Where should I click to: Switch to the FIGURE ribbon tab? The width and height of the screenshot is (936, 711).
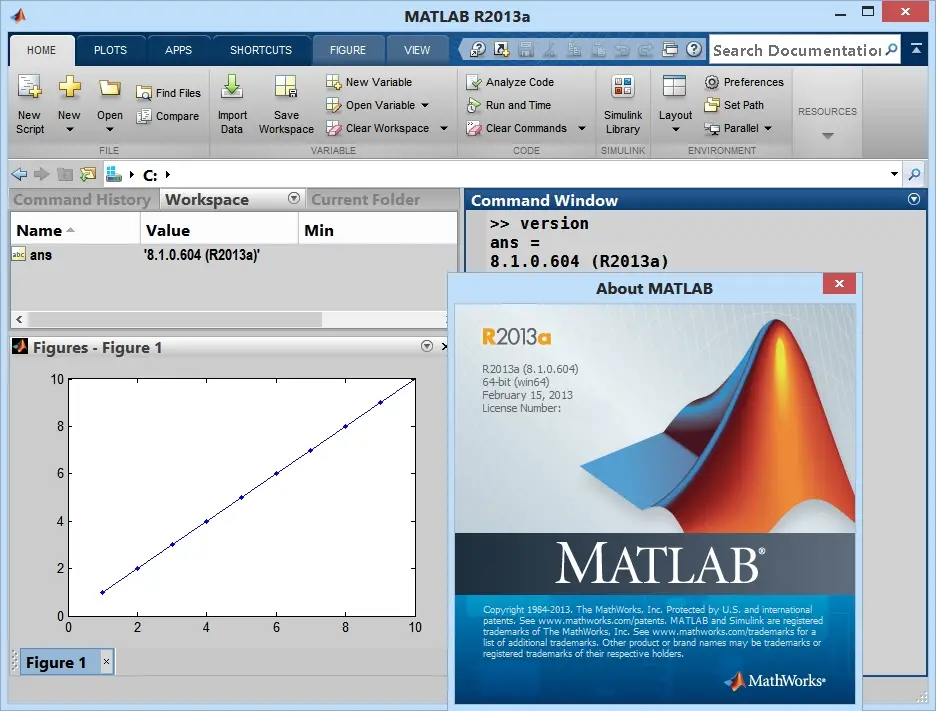point(347,50)
